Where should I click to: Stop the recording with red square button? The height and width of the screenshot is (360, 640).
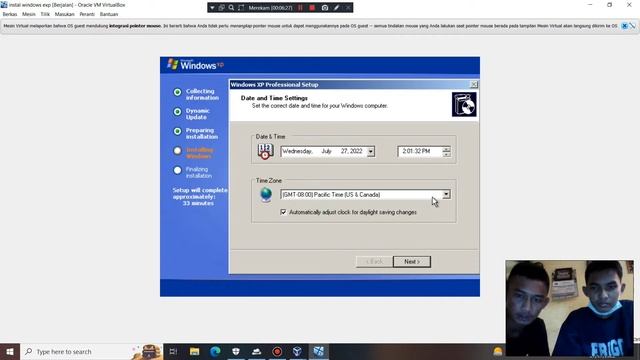click(x=312, y=8)
